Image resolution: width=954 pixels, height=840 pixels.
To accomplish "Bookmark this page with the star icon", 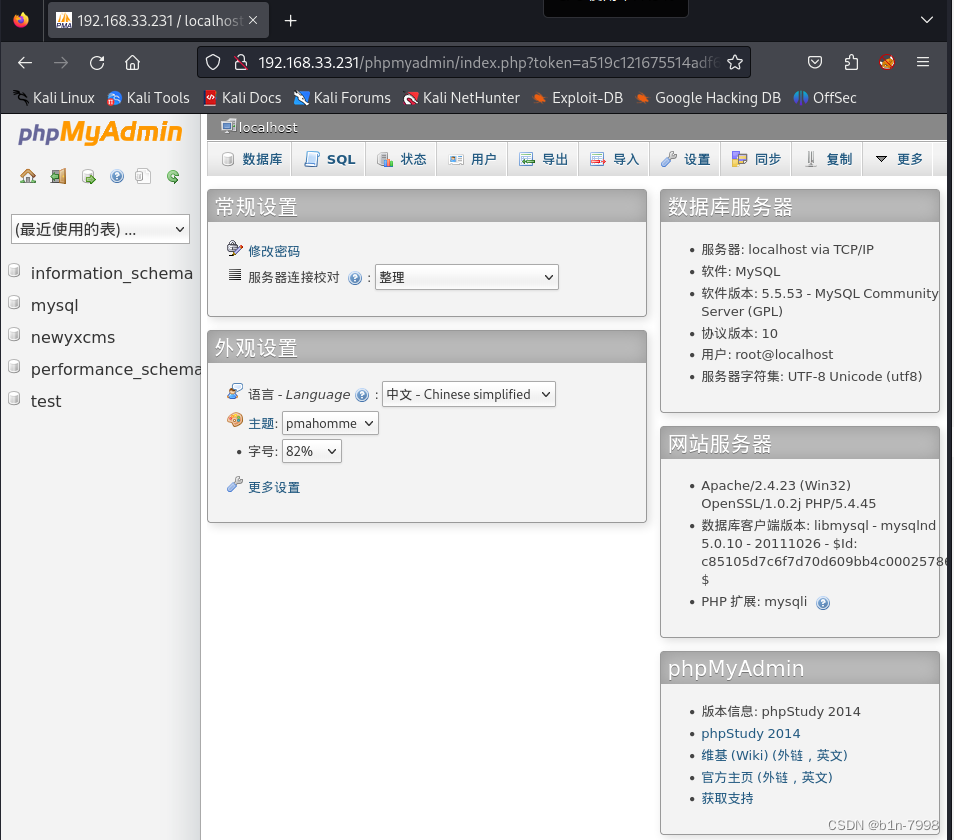I will tap(735, 62).
